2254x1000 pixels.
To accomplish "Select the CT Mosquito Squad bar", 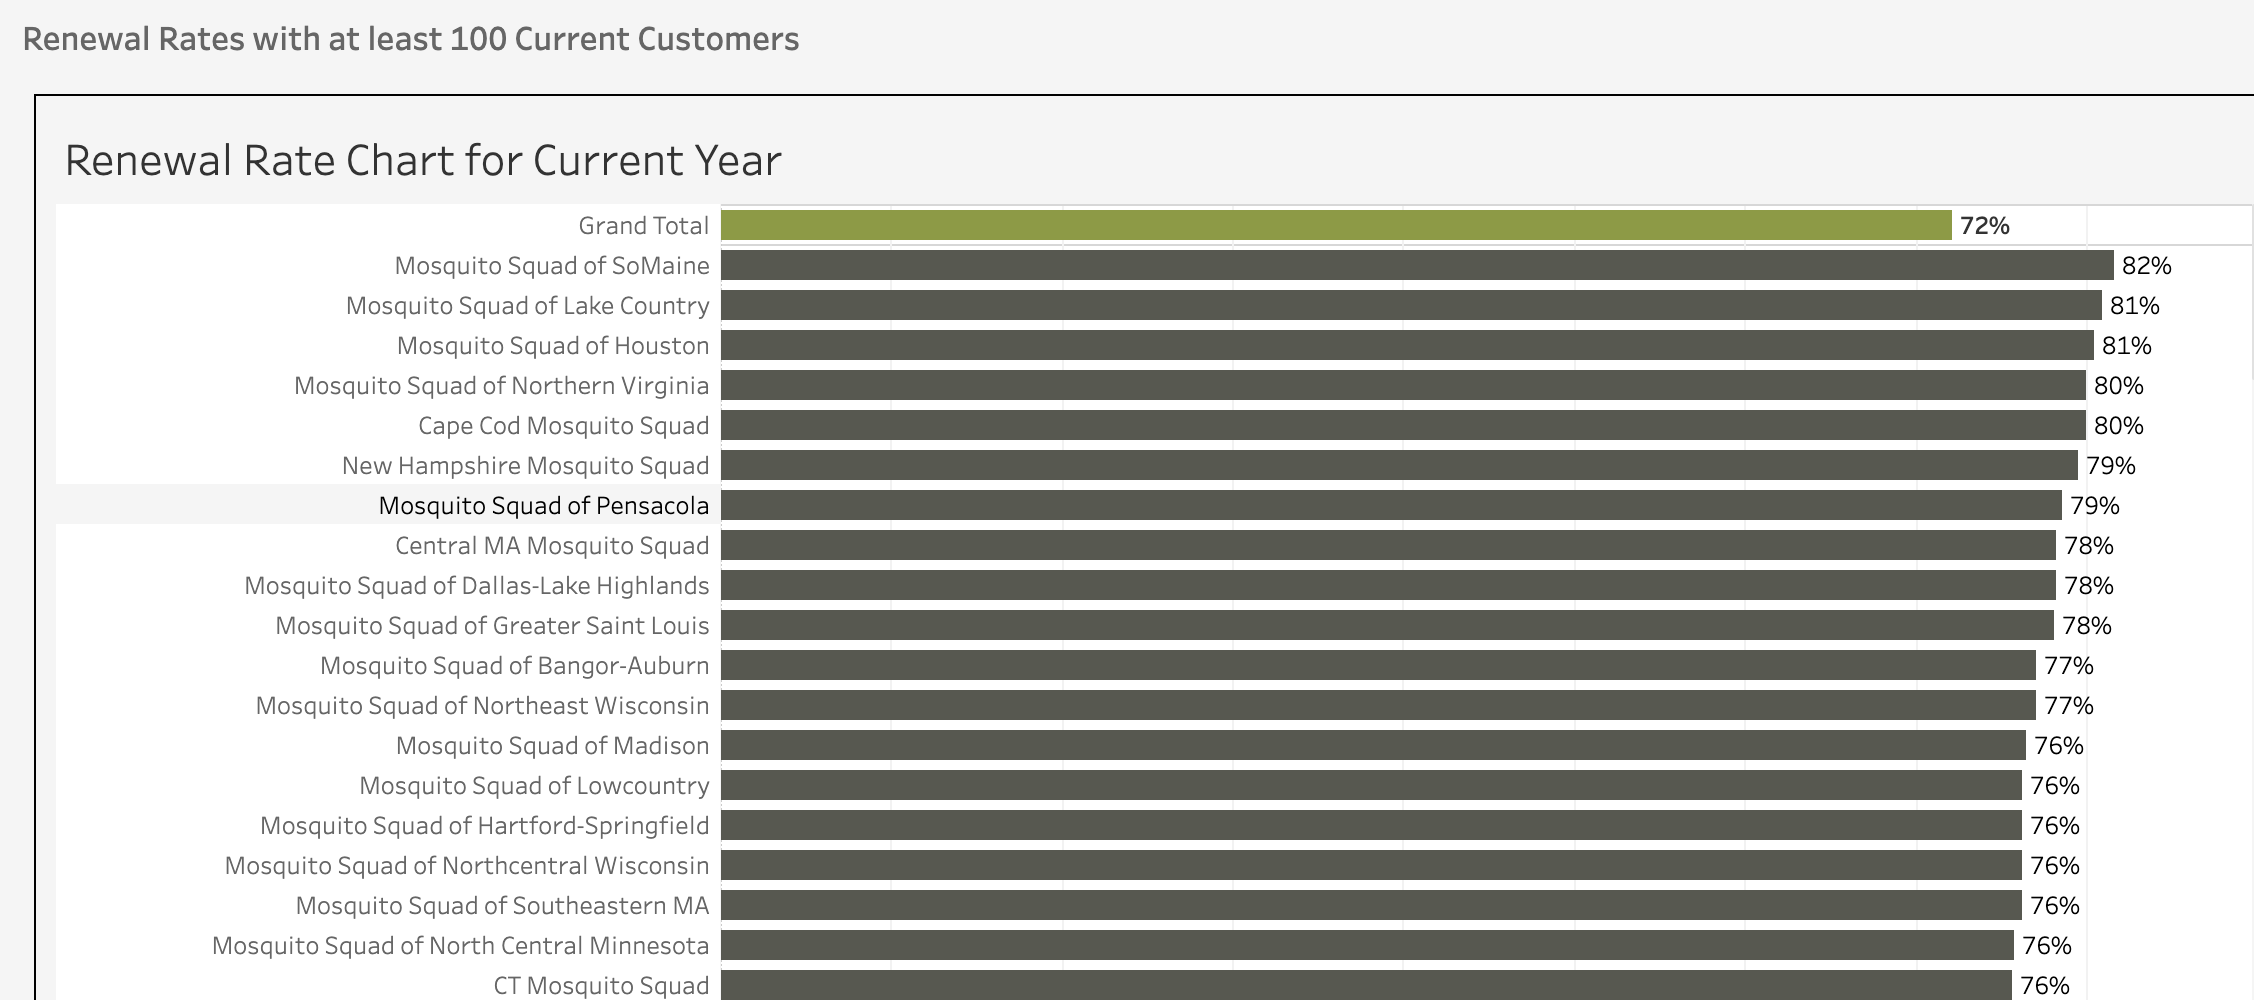I will click(x=1365, y=984).
